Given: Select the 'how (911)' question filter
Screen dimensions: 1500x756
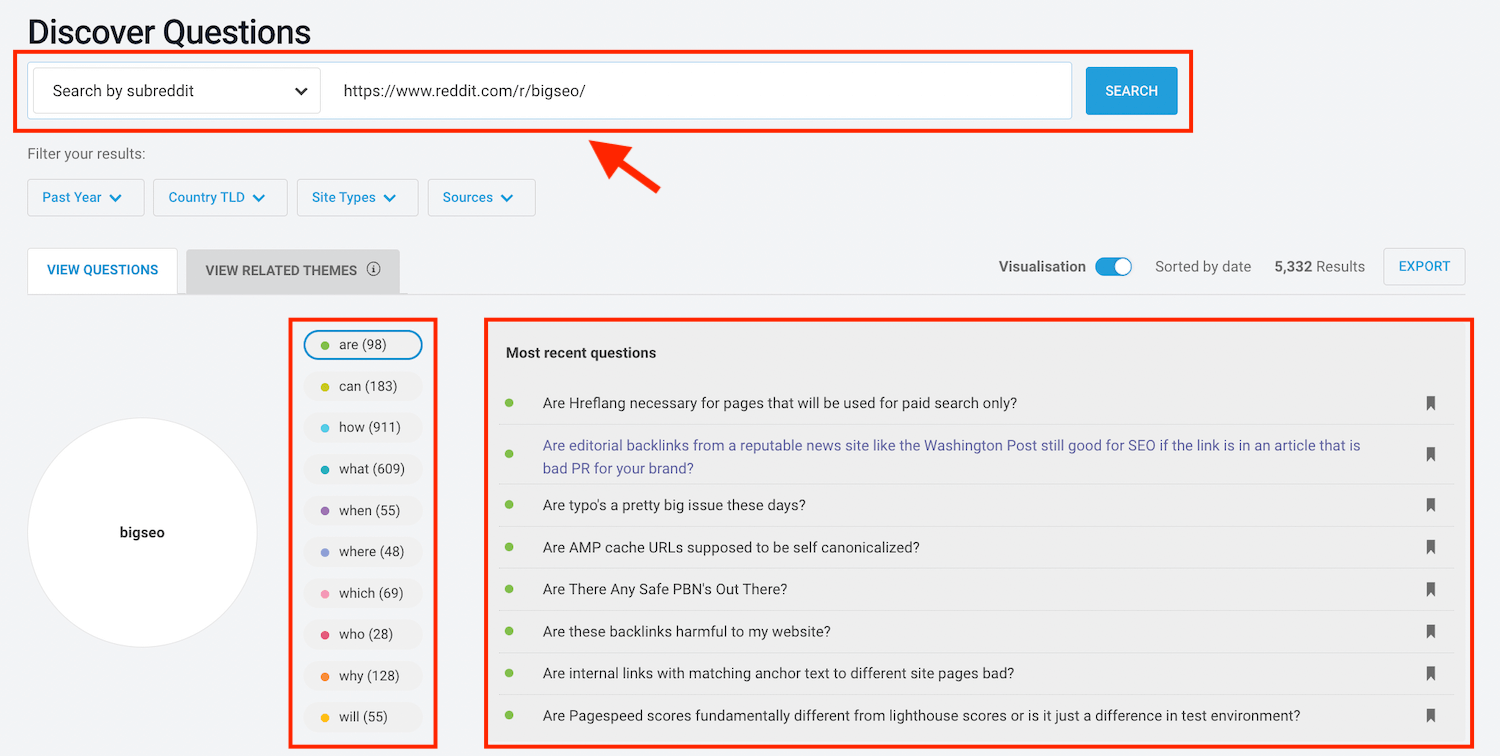Looking at the screenshot, I should (x=363, y=427).
